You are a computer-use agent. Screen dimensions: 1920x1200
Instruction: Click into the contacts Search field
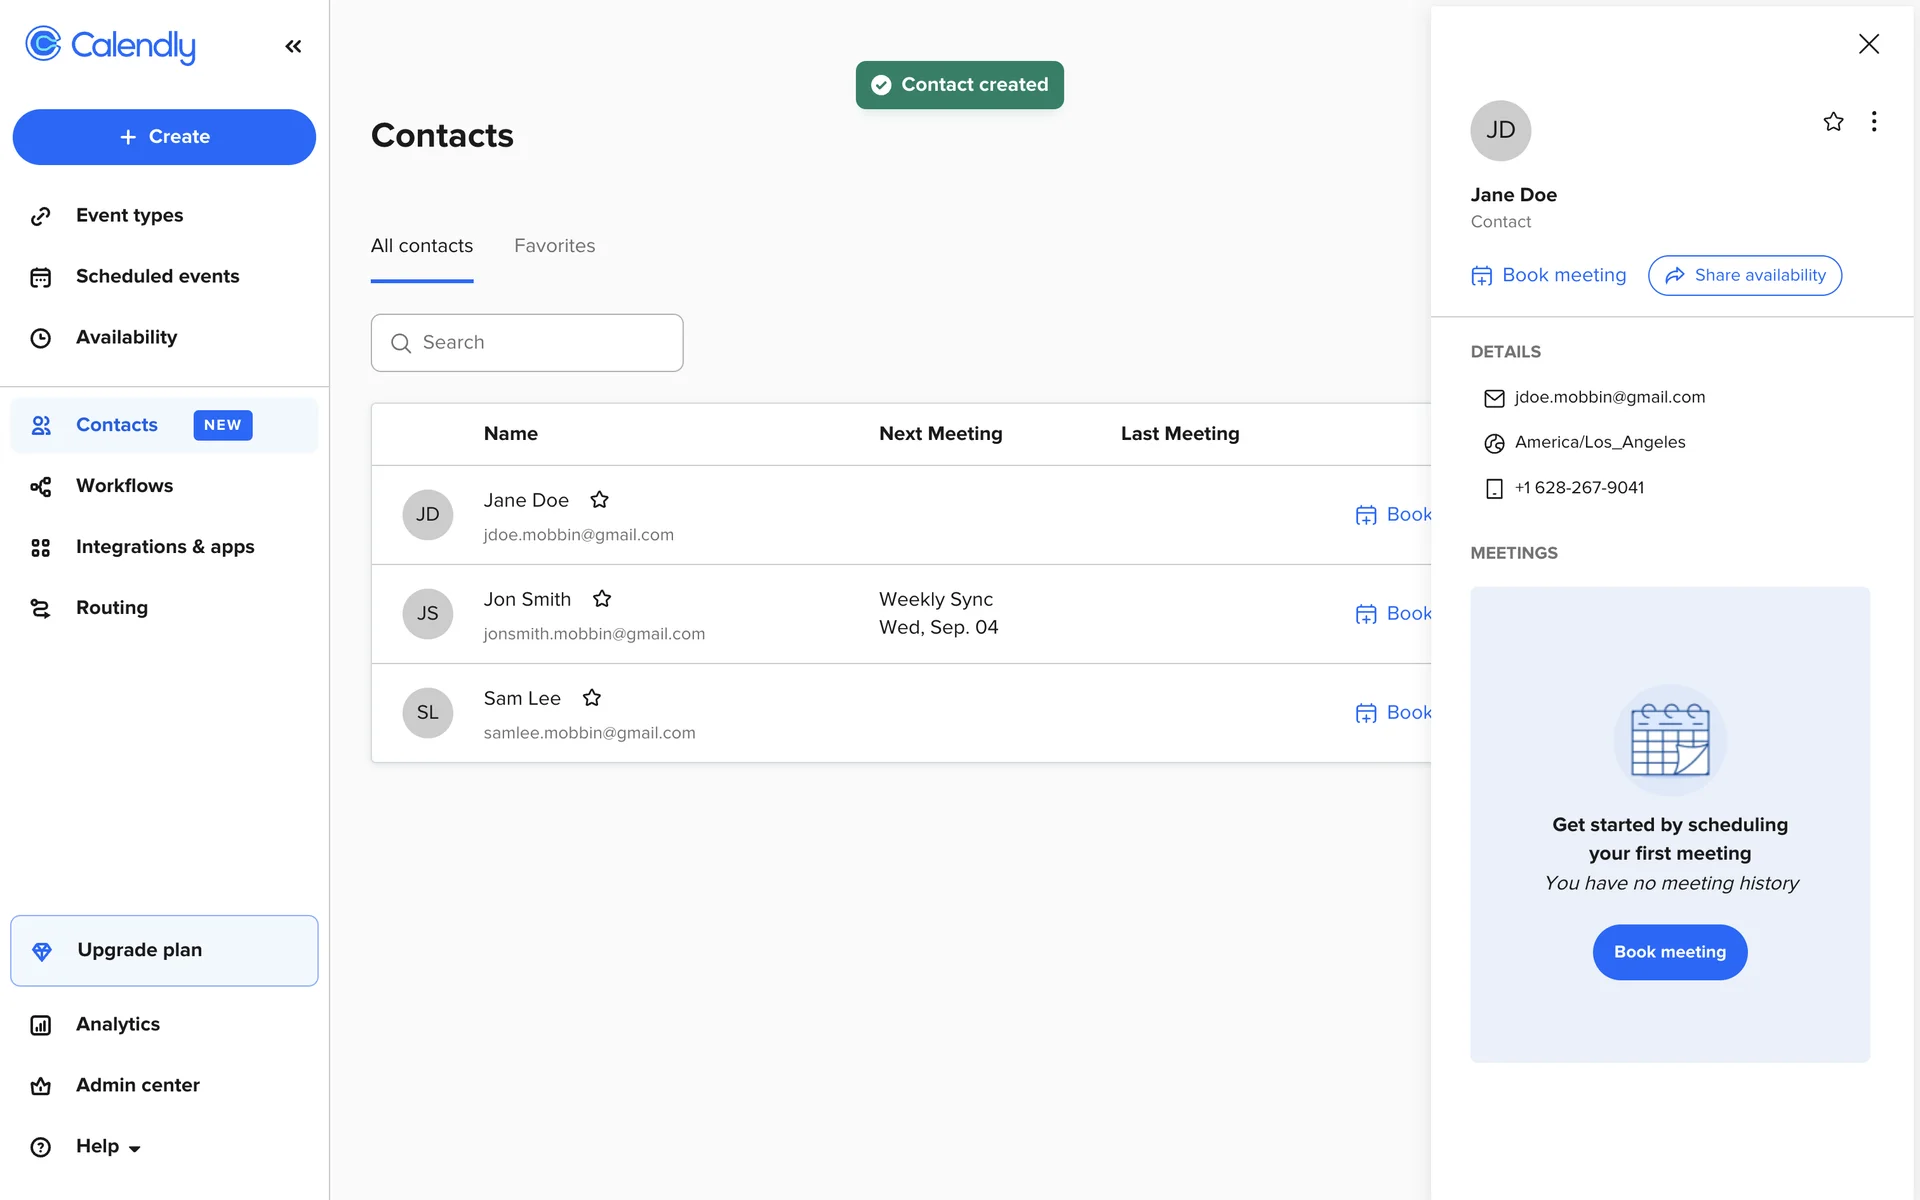[x=527, y=343]
